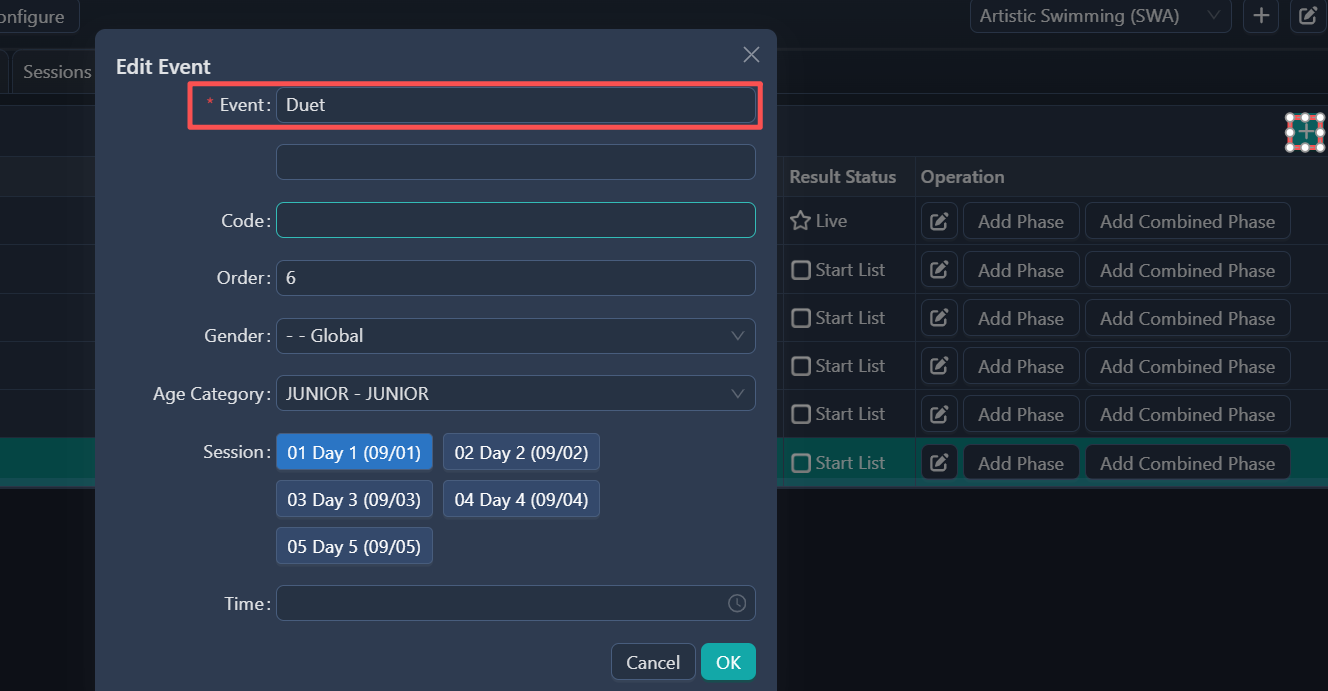Select session 01 Day 1 (09/01)
The width and height of the screenshot is (1328, 691).
coord(354,452)
